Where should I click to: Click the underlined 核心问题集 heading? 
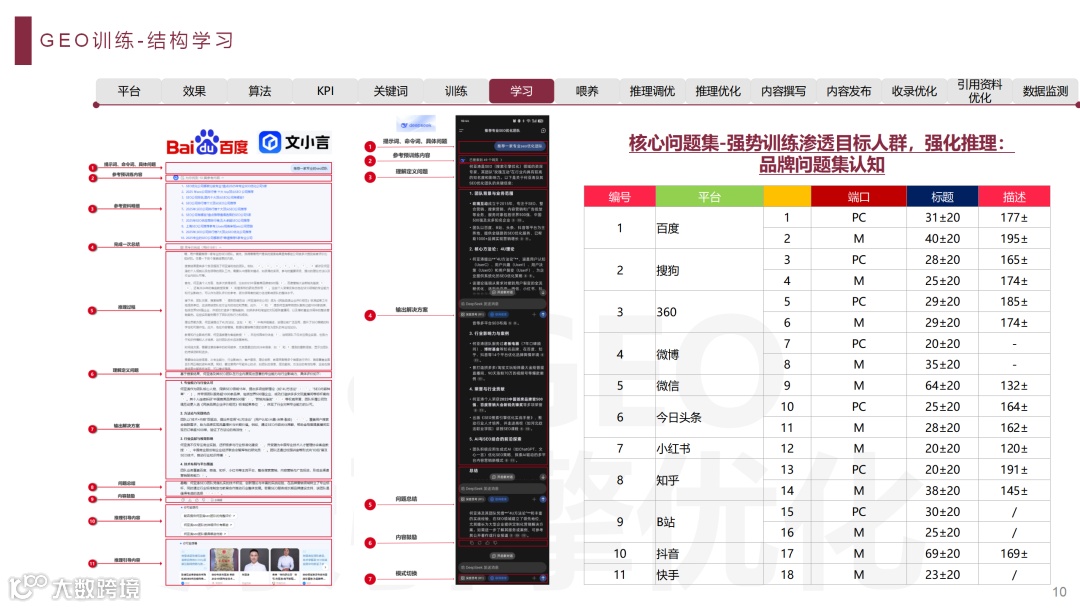coord(821,154)
